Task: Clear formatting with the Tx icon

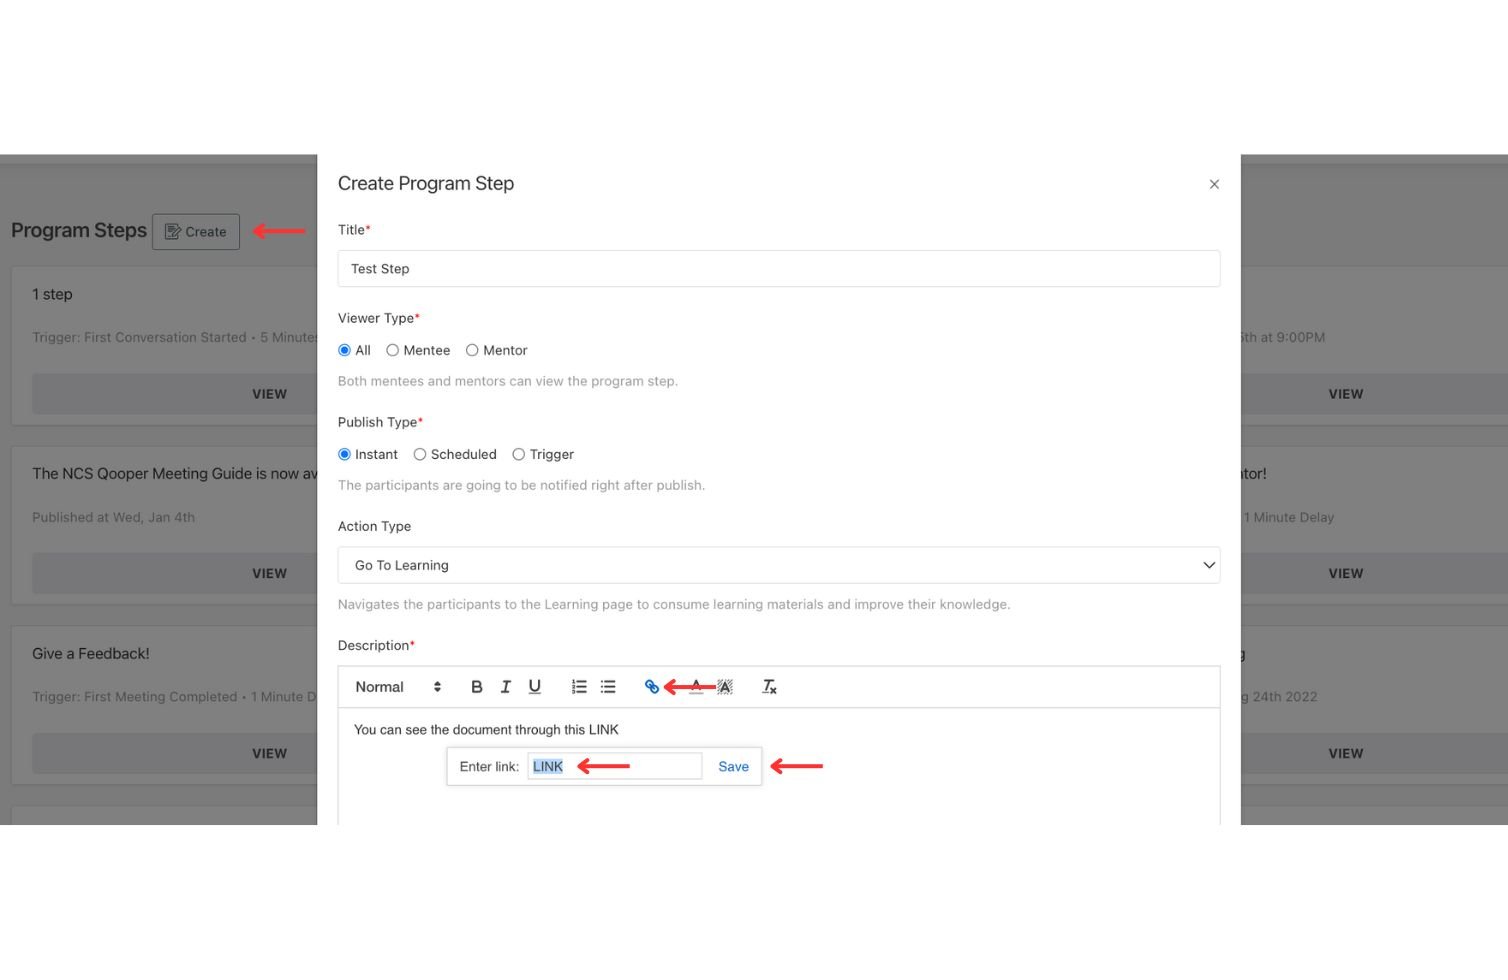Action: point(768,686)
